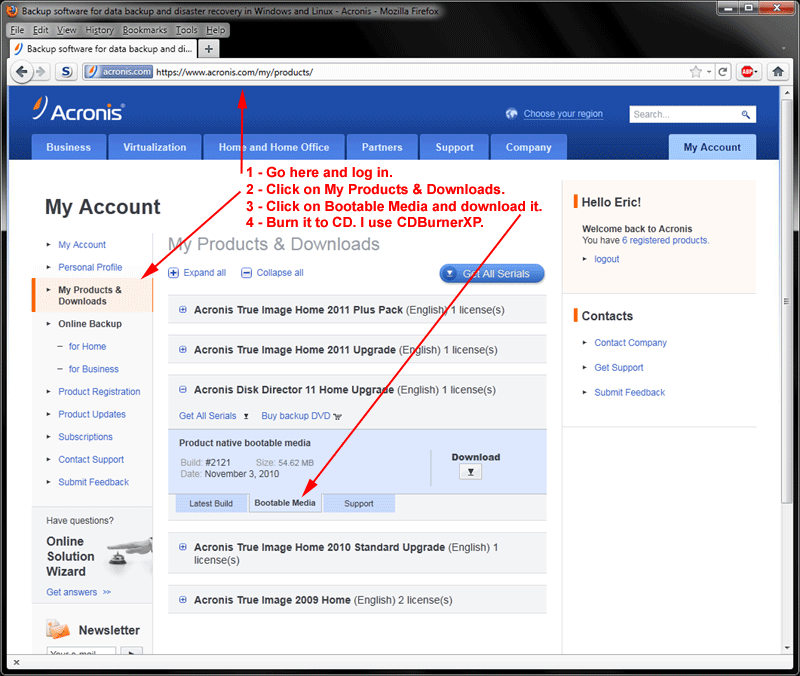The image size is (800, 676).
Task: Click the Download arrow button for bootable media
Action: 470,472
